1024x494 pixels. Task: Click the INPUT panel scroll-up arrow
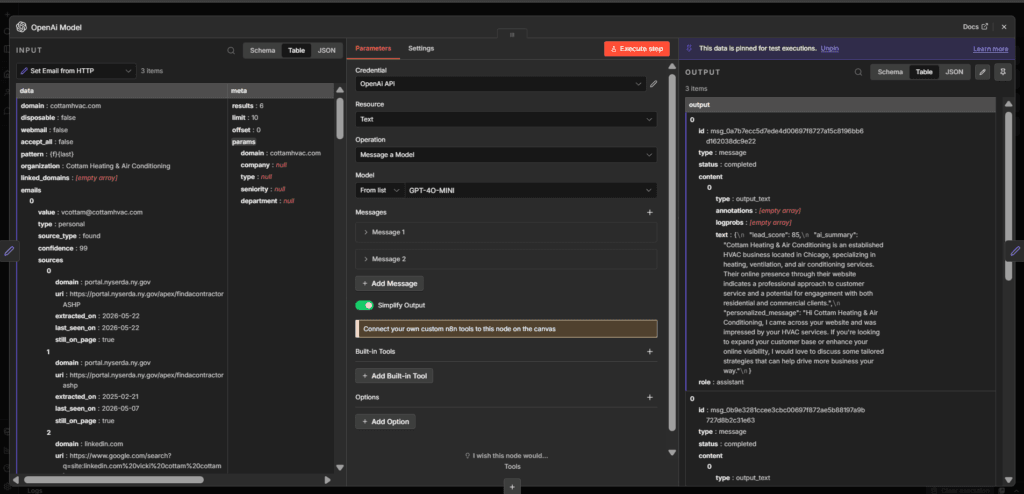340,90
